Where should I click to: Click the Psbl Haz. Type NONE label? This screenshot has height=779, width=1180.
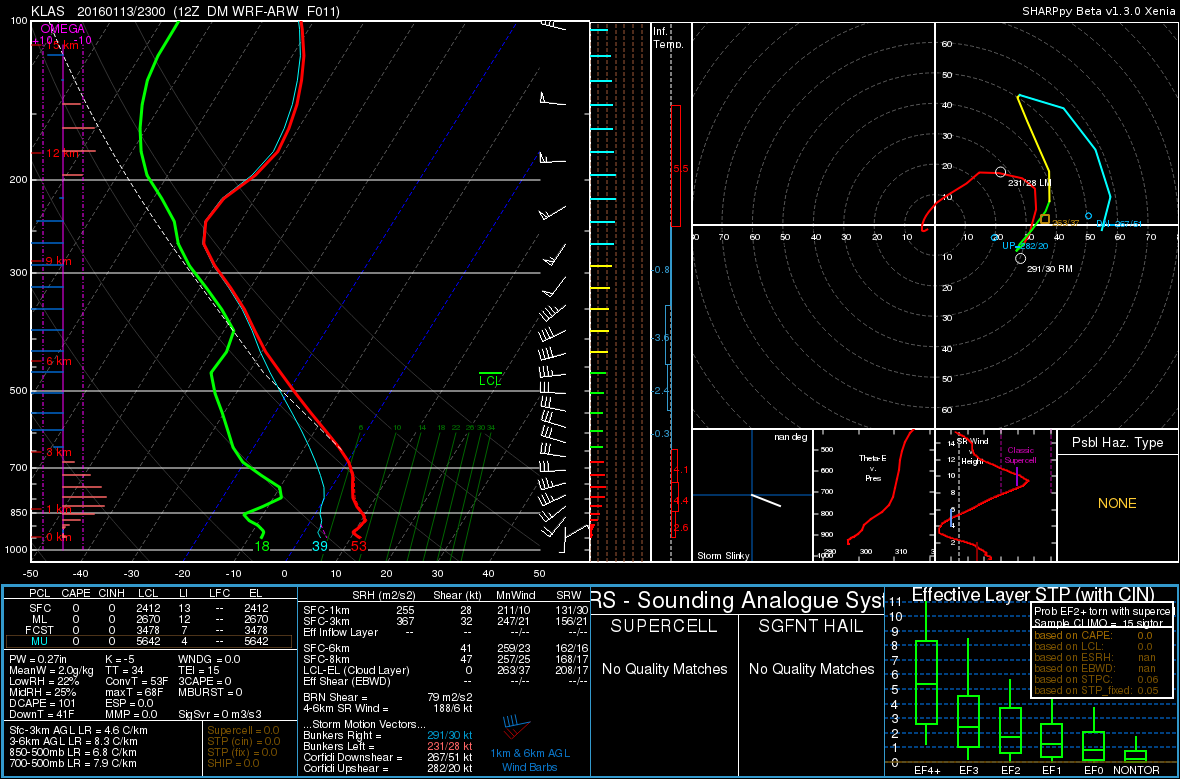coord(1117,503)
